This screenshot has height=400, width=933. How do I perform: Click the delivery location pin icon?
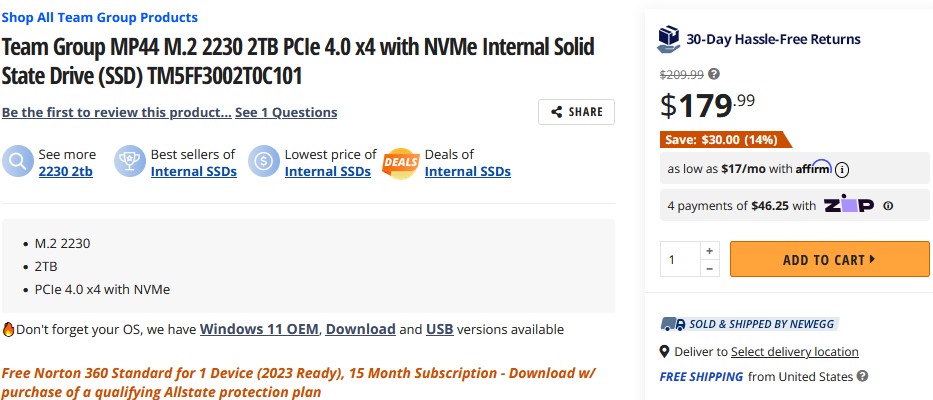pyautogui.click(x=665, y=352)
